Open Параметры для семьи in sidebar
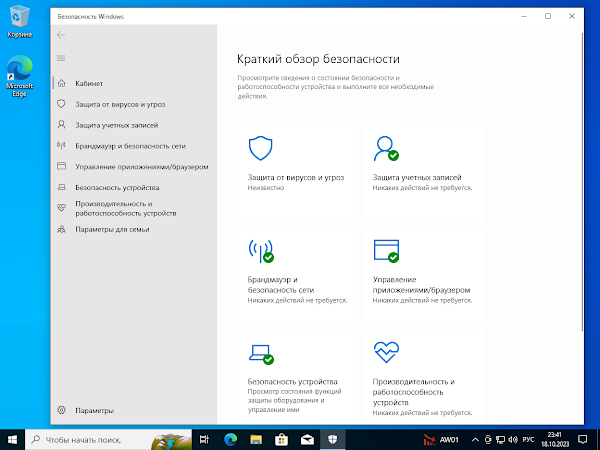Image resolution: width=600 pixels, height=450 pixels. (135, 229)
